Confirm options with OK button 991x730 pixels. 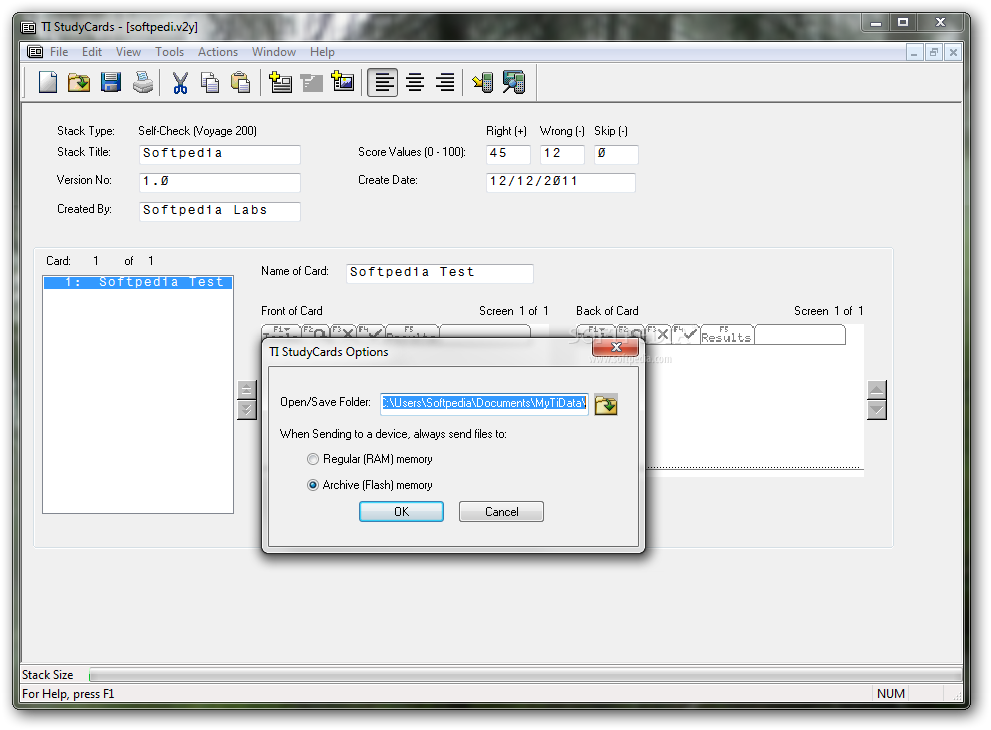tap(401, 511)
